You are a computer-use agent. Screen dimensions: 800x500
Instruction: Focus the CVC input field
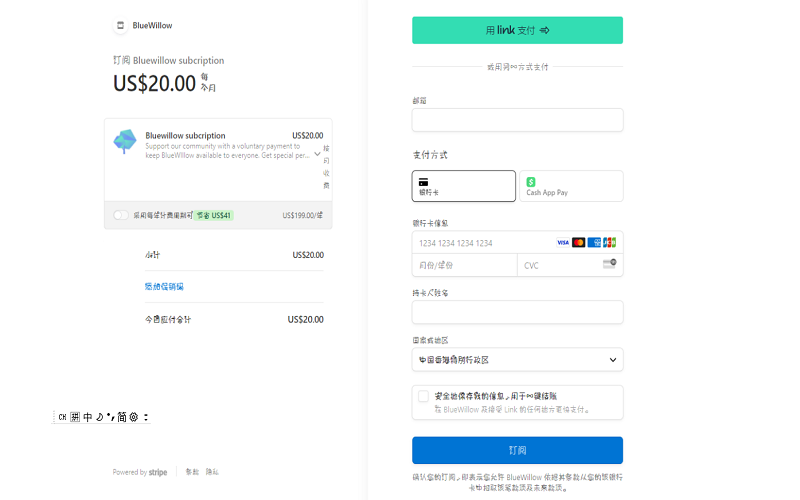(x=570, y=265)
